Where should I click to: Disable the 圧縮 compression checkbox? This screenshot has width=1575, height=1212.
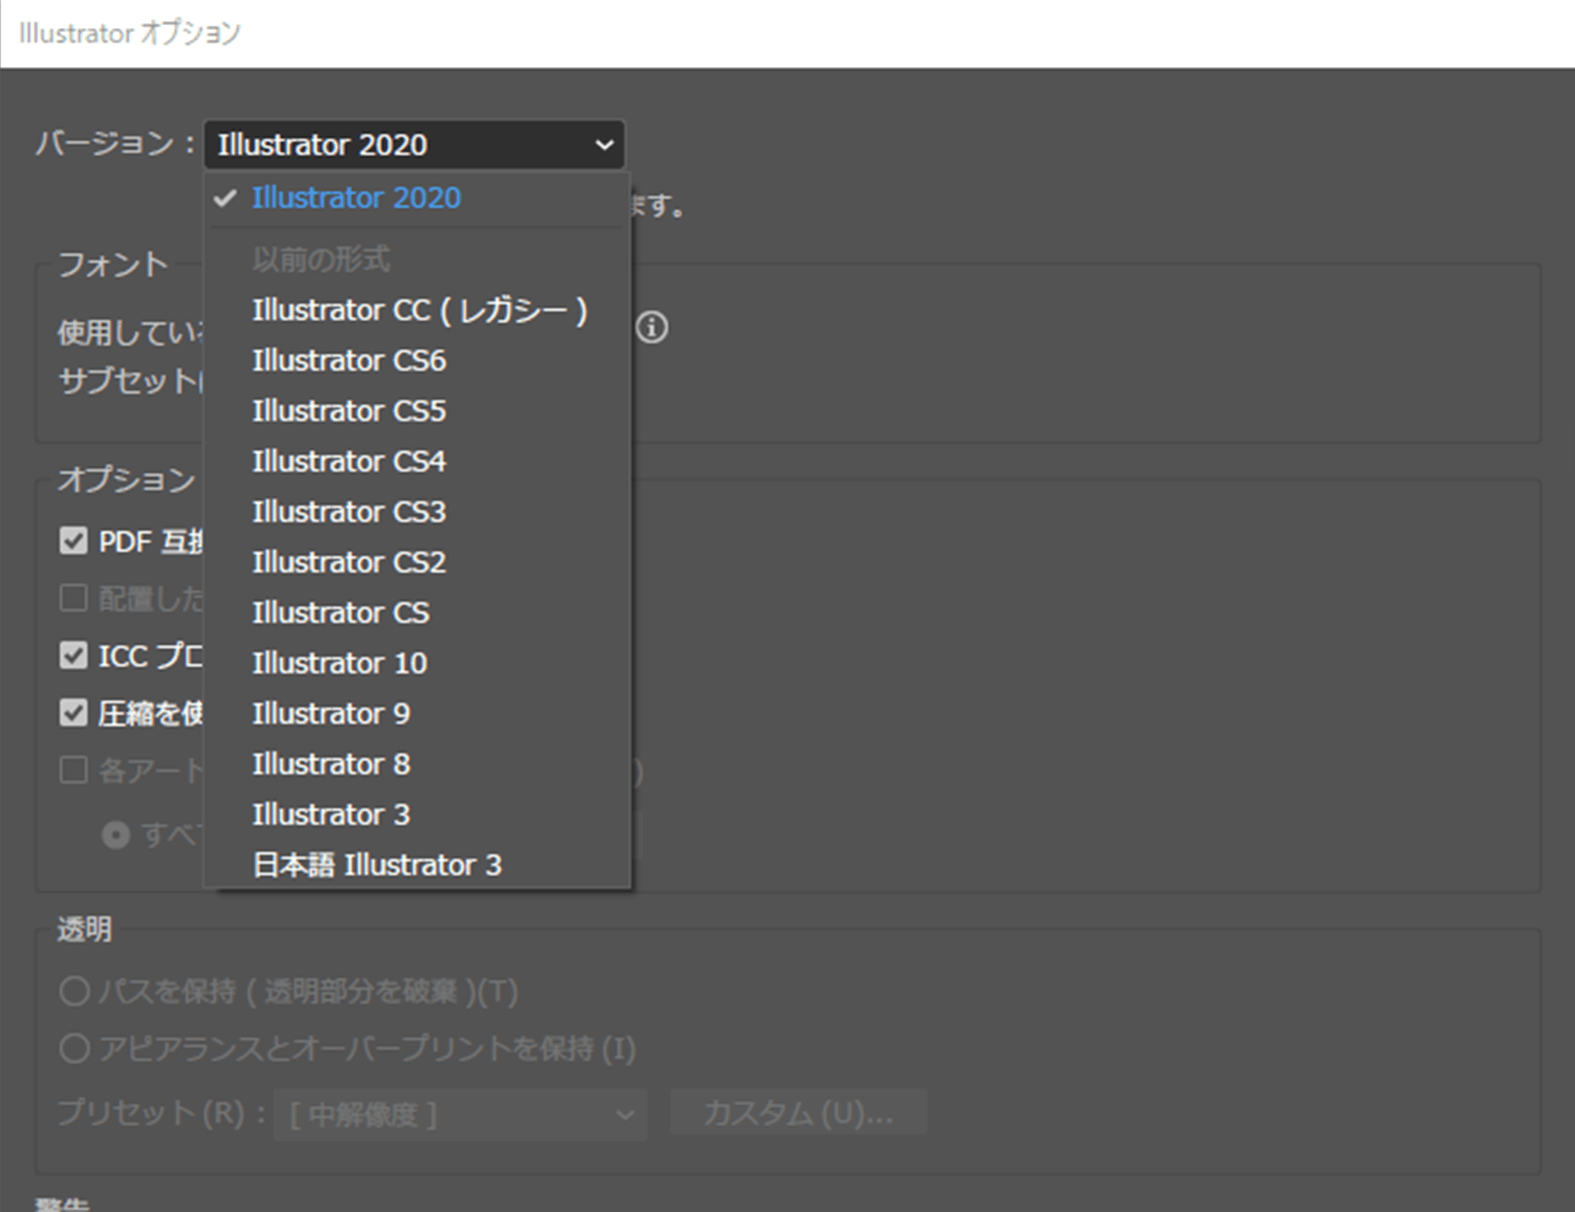coord(74,713)
